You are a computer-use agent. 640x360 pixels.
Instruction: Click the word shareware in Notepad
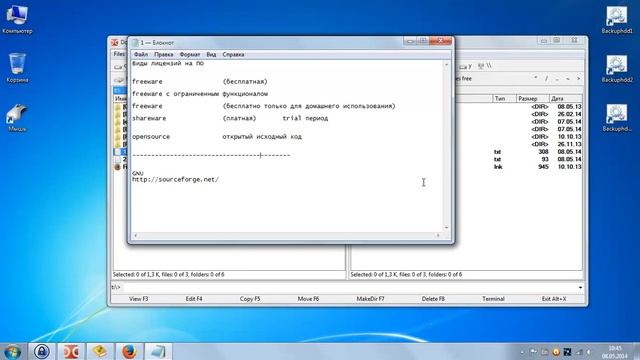(149, 118)
